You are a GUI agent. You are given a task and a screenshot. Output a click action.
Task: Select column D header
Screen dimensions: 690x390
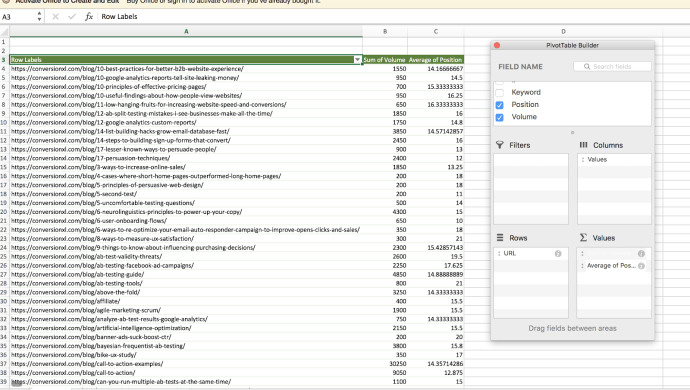coord(563,32)
